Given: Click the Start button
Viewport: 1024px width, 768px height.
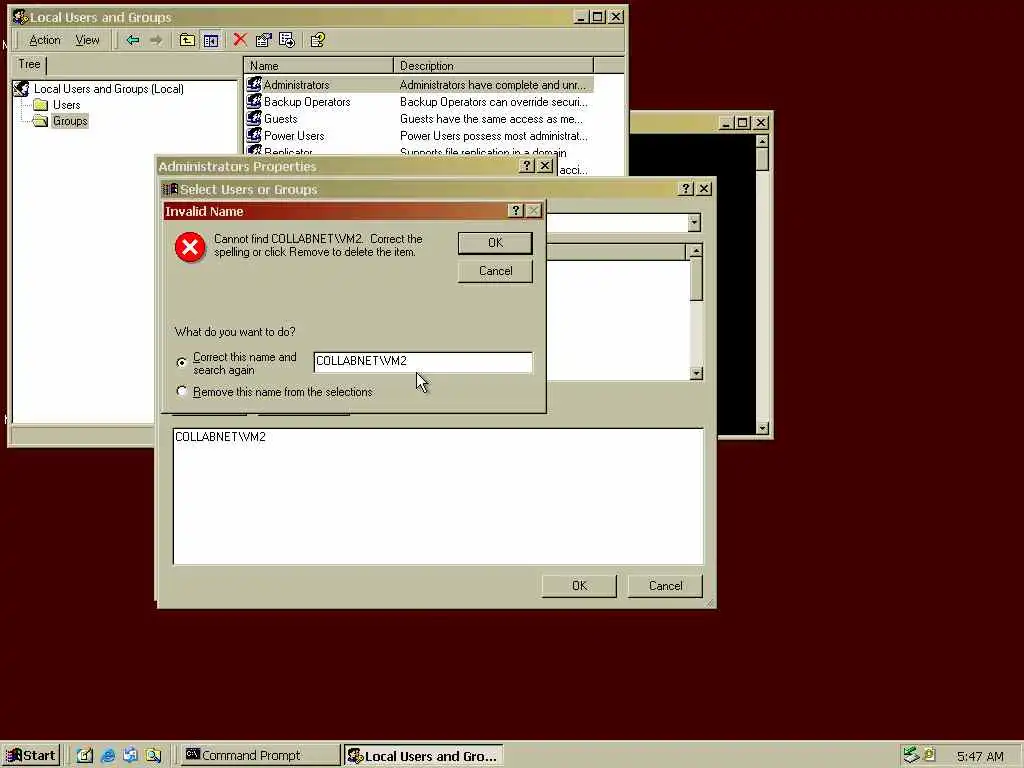Looking at the screenshot, I should pos(31,756).
